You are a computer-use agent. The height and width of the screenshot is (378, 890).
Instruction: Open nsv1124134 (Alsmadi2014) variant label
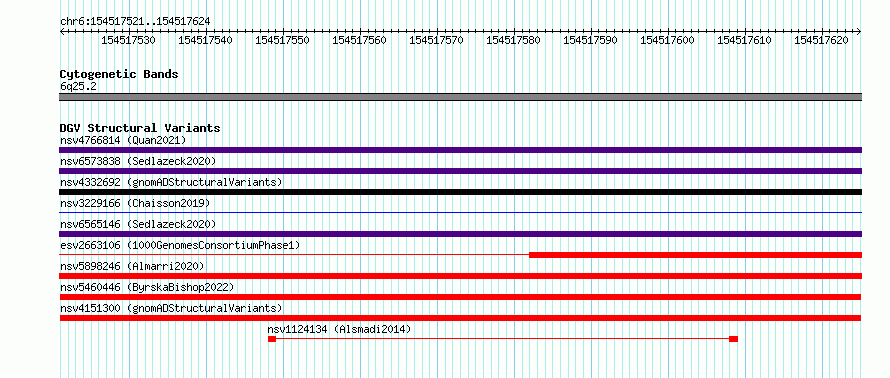coord(339,329)
